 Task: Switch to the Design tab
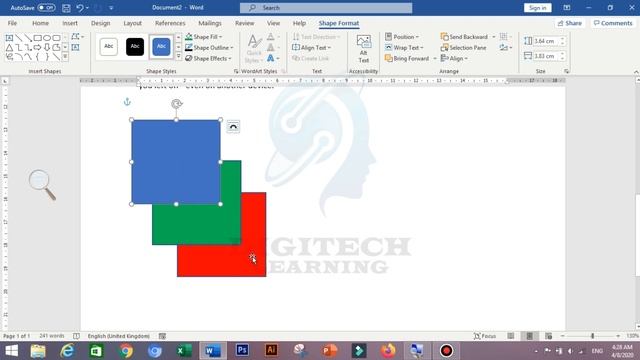pos(100,23)
